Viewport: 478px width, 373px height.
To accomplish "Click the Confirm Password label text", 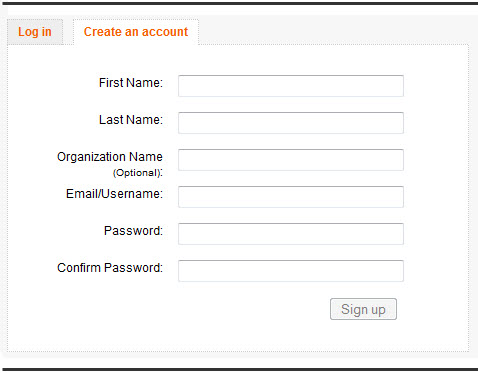I will (110, 268).
